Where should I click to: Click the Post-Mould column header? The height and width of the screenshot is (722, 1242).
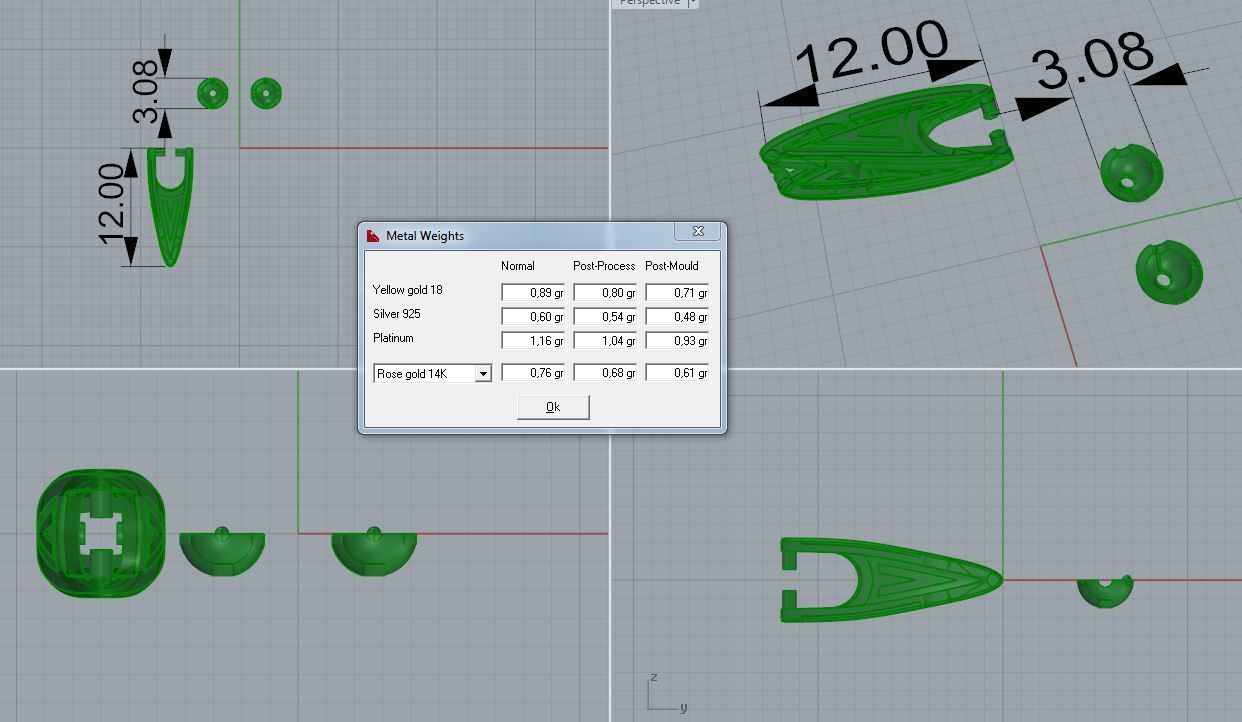coord(672,266)
